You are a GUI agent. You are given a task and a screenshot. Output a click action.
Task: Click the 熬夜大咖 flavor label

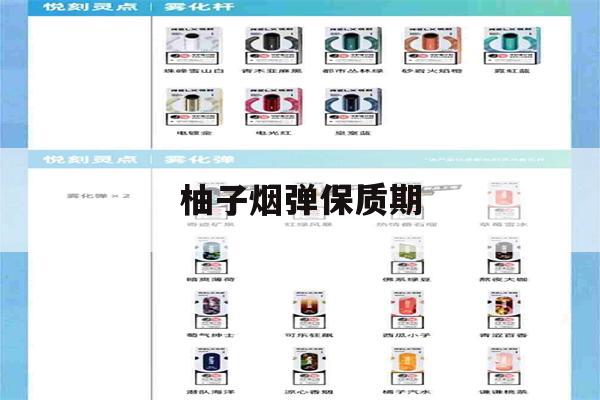[x=504, y=279]
